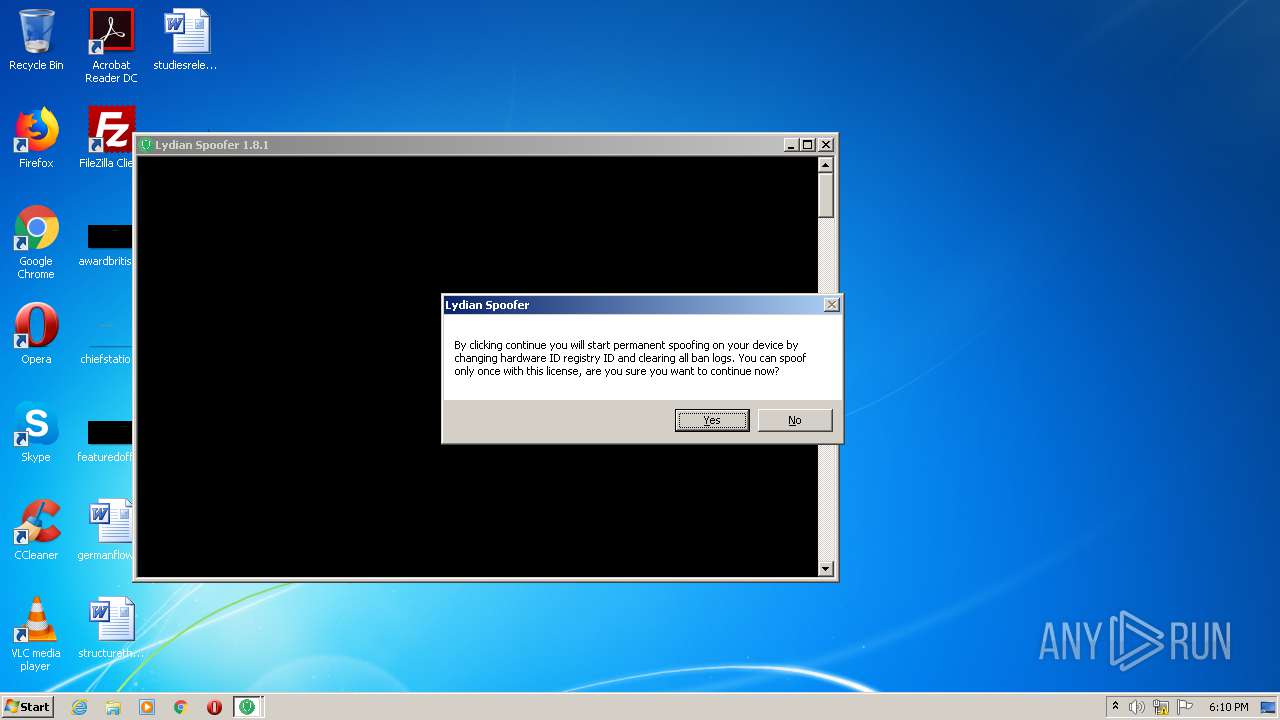Minimize the Lydian Spoofer 1.8.1 window
Screen dimensions: 1280x720
click(x=791, y=145)
